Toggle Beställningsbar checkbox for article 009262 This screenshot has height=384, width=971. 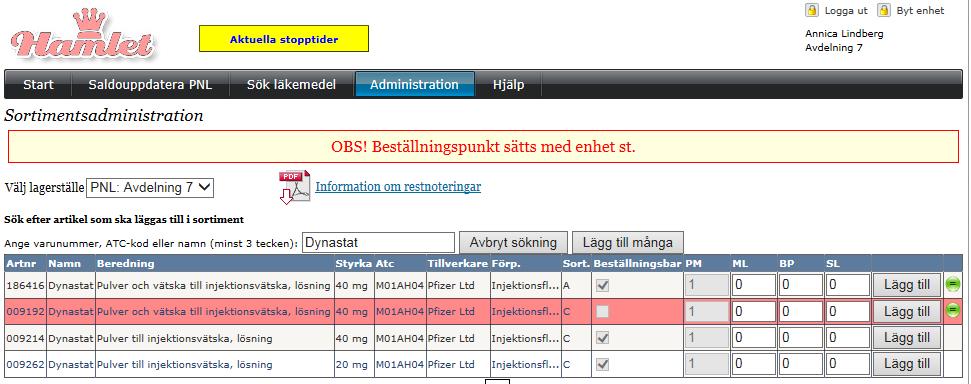point(602,364)
